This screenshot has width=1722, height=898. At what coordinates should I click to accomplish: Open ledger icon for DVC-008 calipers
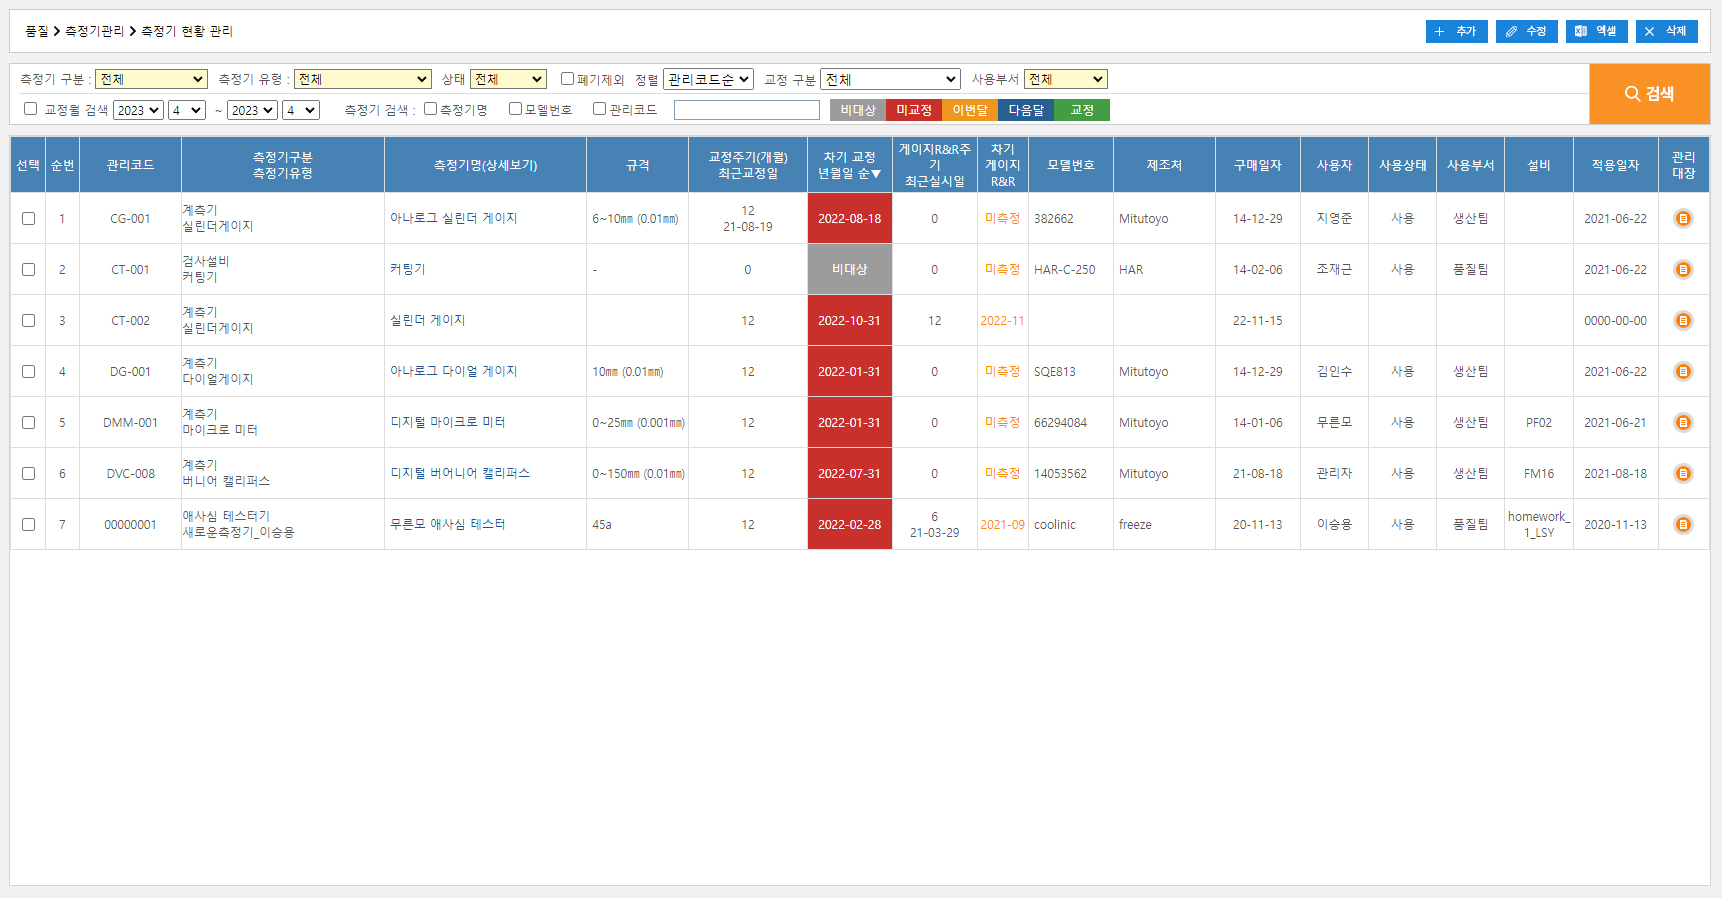1683,473
